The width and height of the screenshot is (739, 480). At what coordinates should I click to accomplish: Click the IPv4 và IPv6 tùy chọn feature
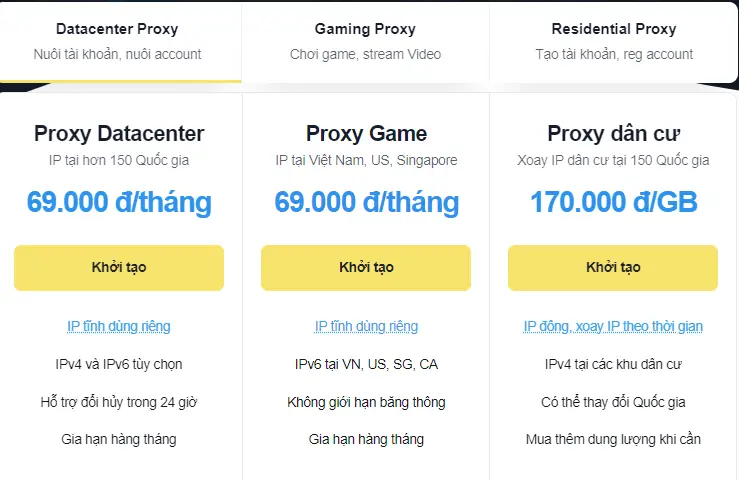pyautogui.click(x=119, y=364)
